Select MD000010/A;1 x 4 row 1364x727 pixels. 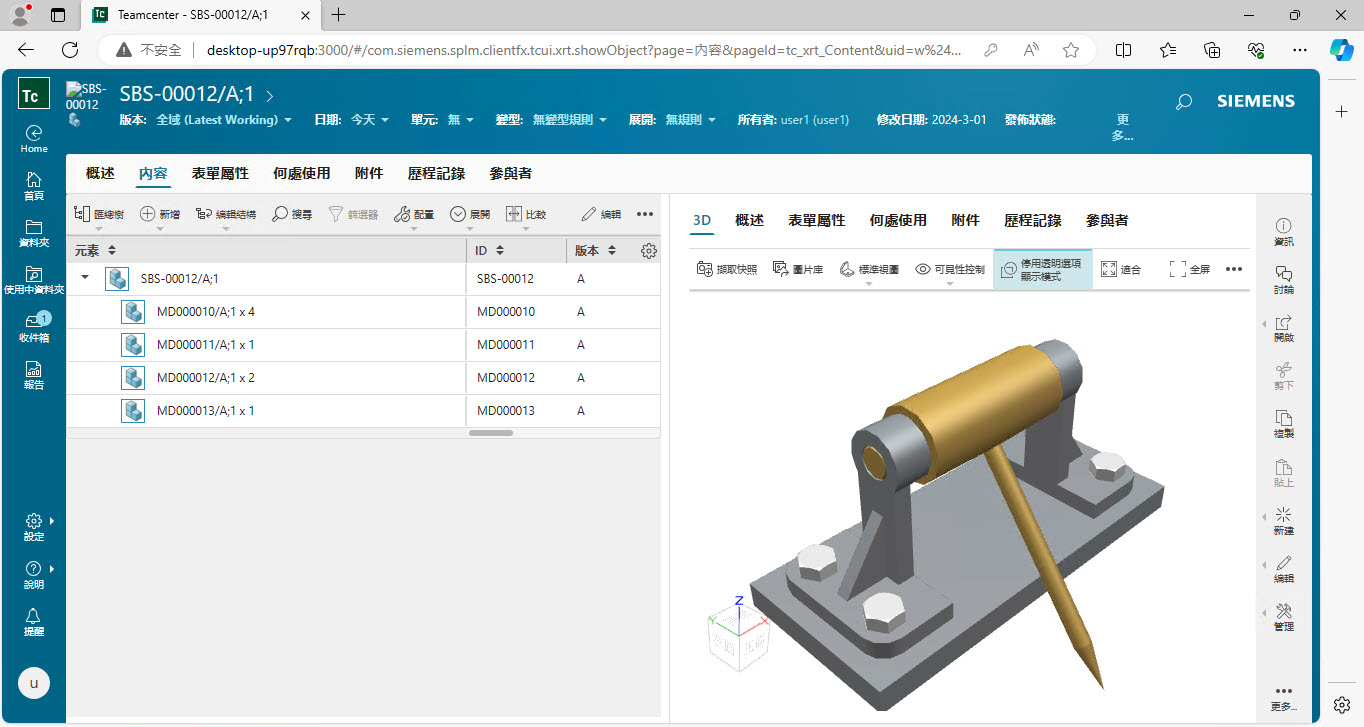click(363, 312)
